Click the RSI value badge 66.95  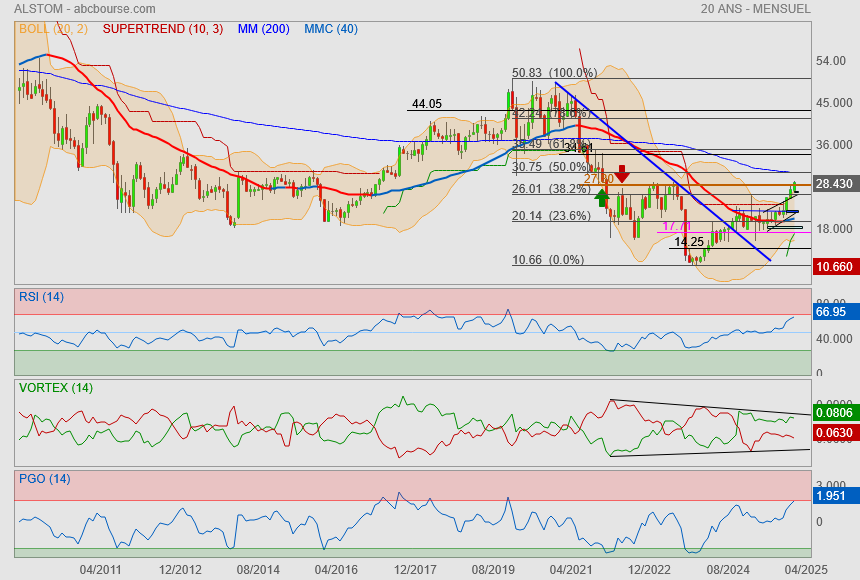click(x=832, y=312)
